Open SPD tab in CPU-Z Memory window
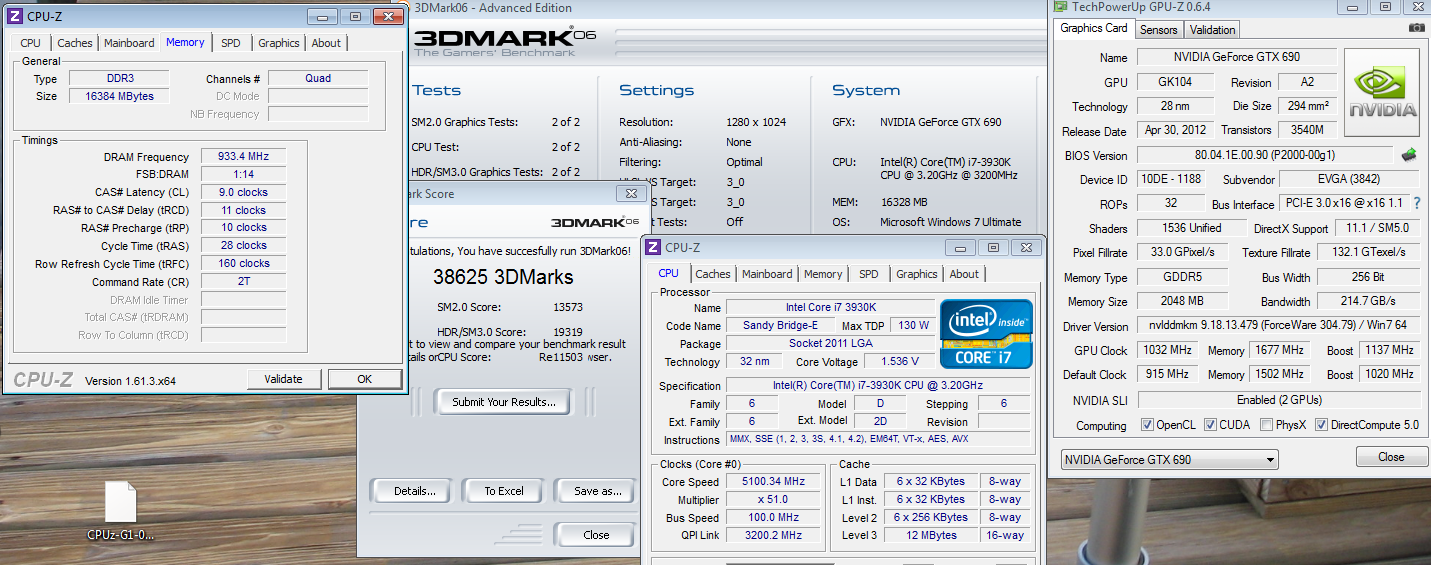Image resolution: width=1431 pixels, height=565 pixels. point(231,43)
